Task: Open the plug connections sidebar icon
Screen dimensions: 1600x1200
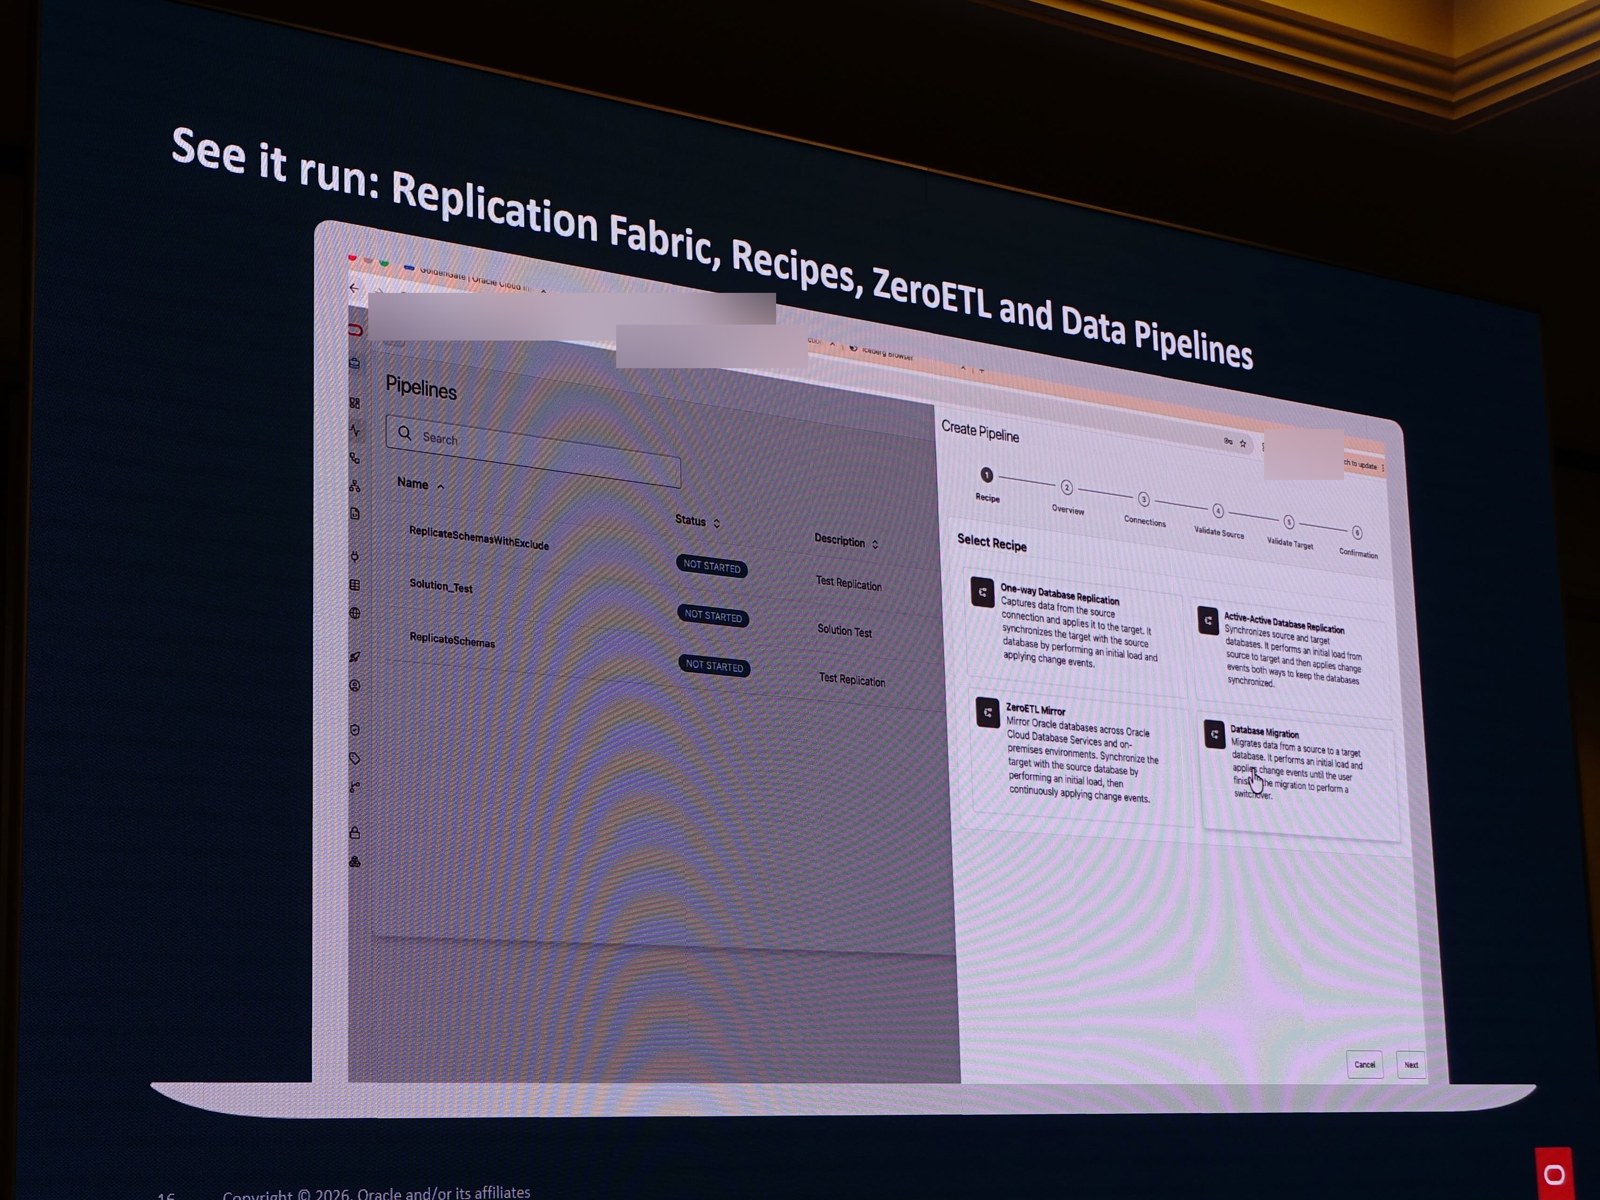Action: tap(354, 556)
